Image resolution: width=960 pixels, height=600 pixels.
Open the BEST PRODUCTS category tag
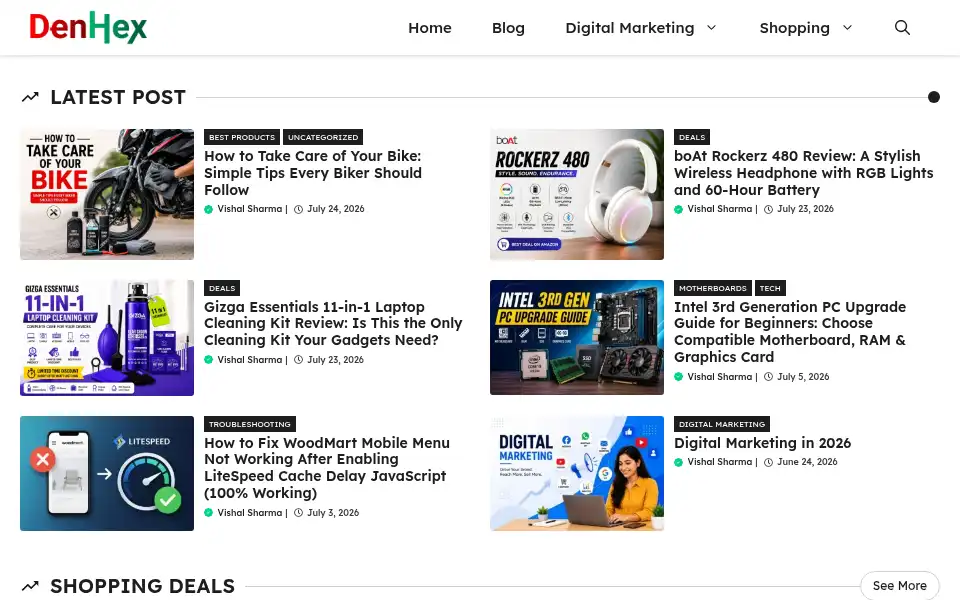click(x=242, y=137)
